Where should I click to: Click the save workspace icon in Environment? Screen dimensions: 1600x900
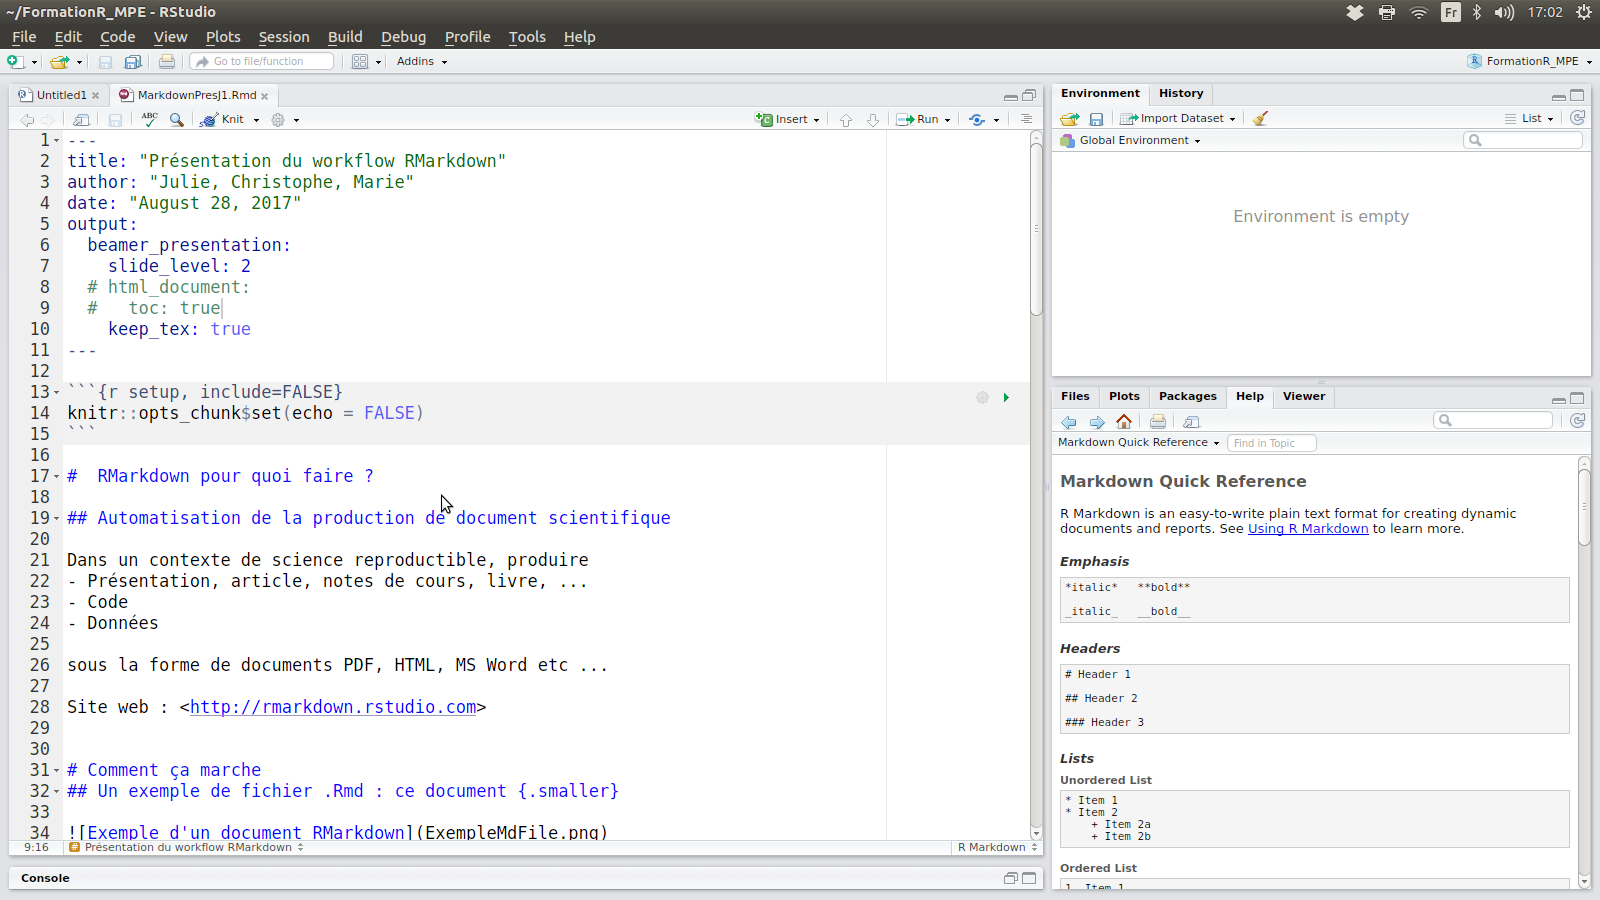pos(1096,119)
